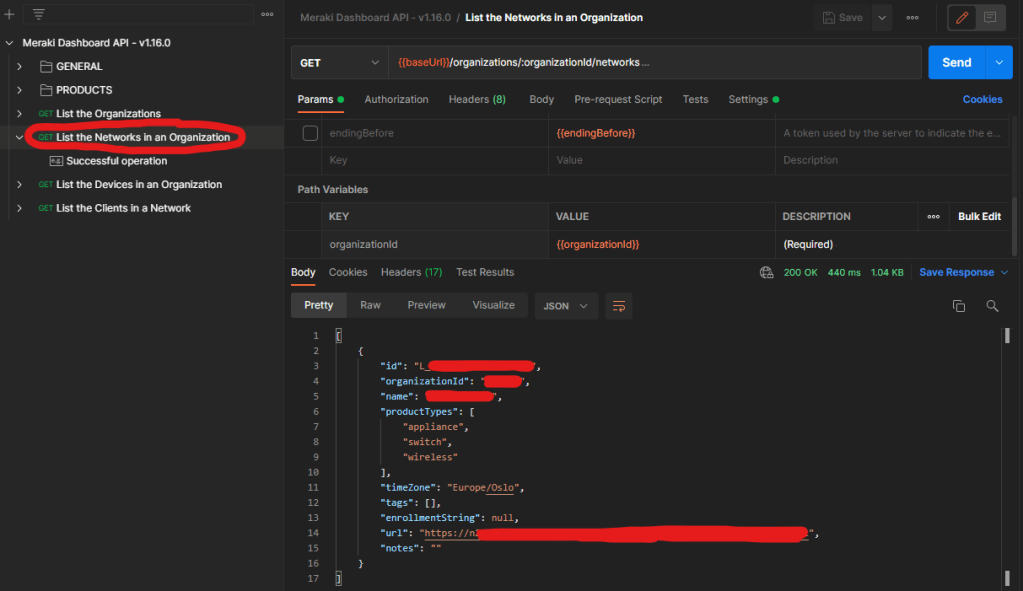Switch to the Test Results tab
This screenshot has width=1023, height=591.
(484, 272)
